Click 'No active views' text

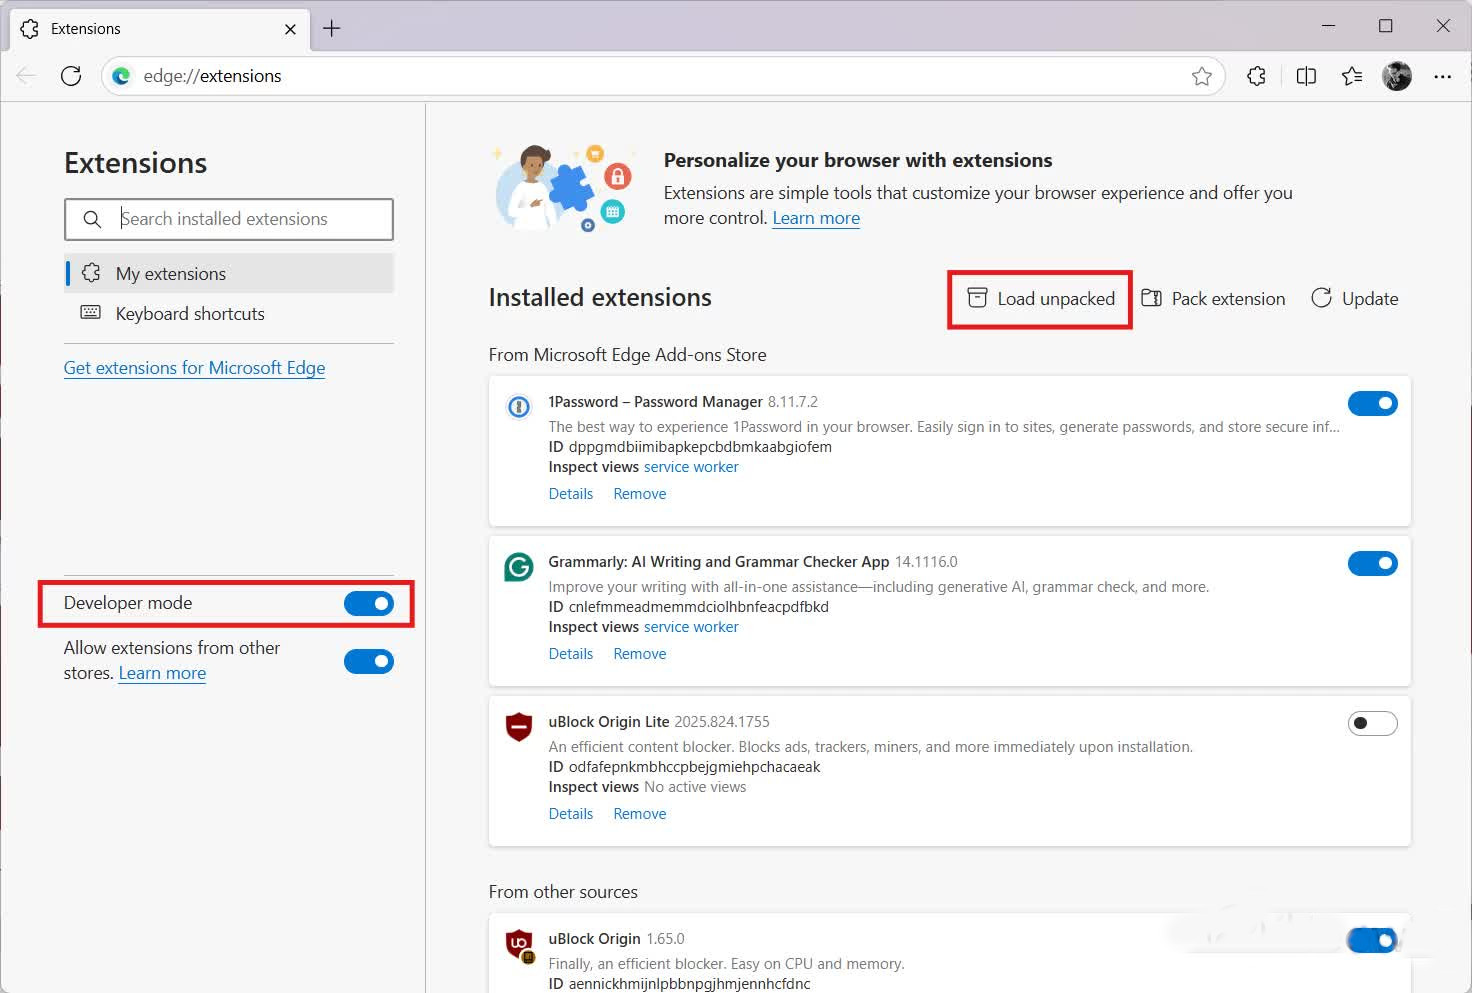[x=695, y=787]
